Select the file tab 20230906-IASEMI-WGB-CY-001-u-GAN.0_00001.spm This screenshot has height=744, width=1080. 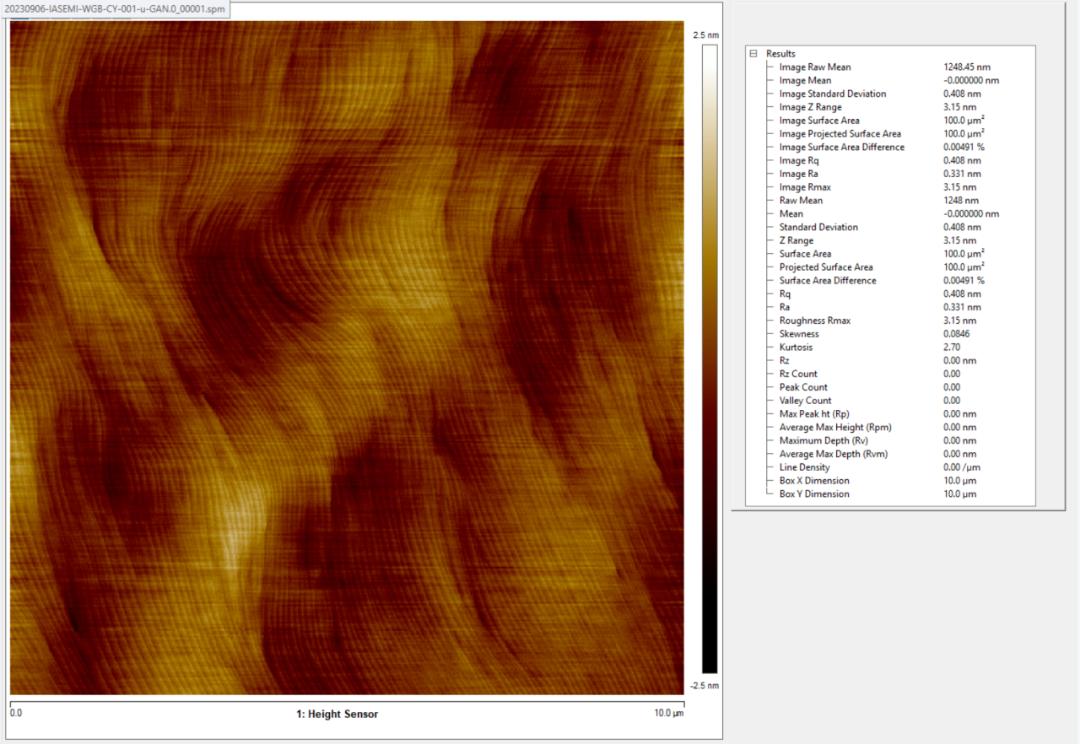pyautogui.click(x=115, y=9)
